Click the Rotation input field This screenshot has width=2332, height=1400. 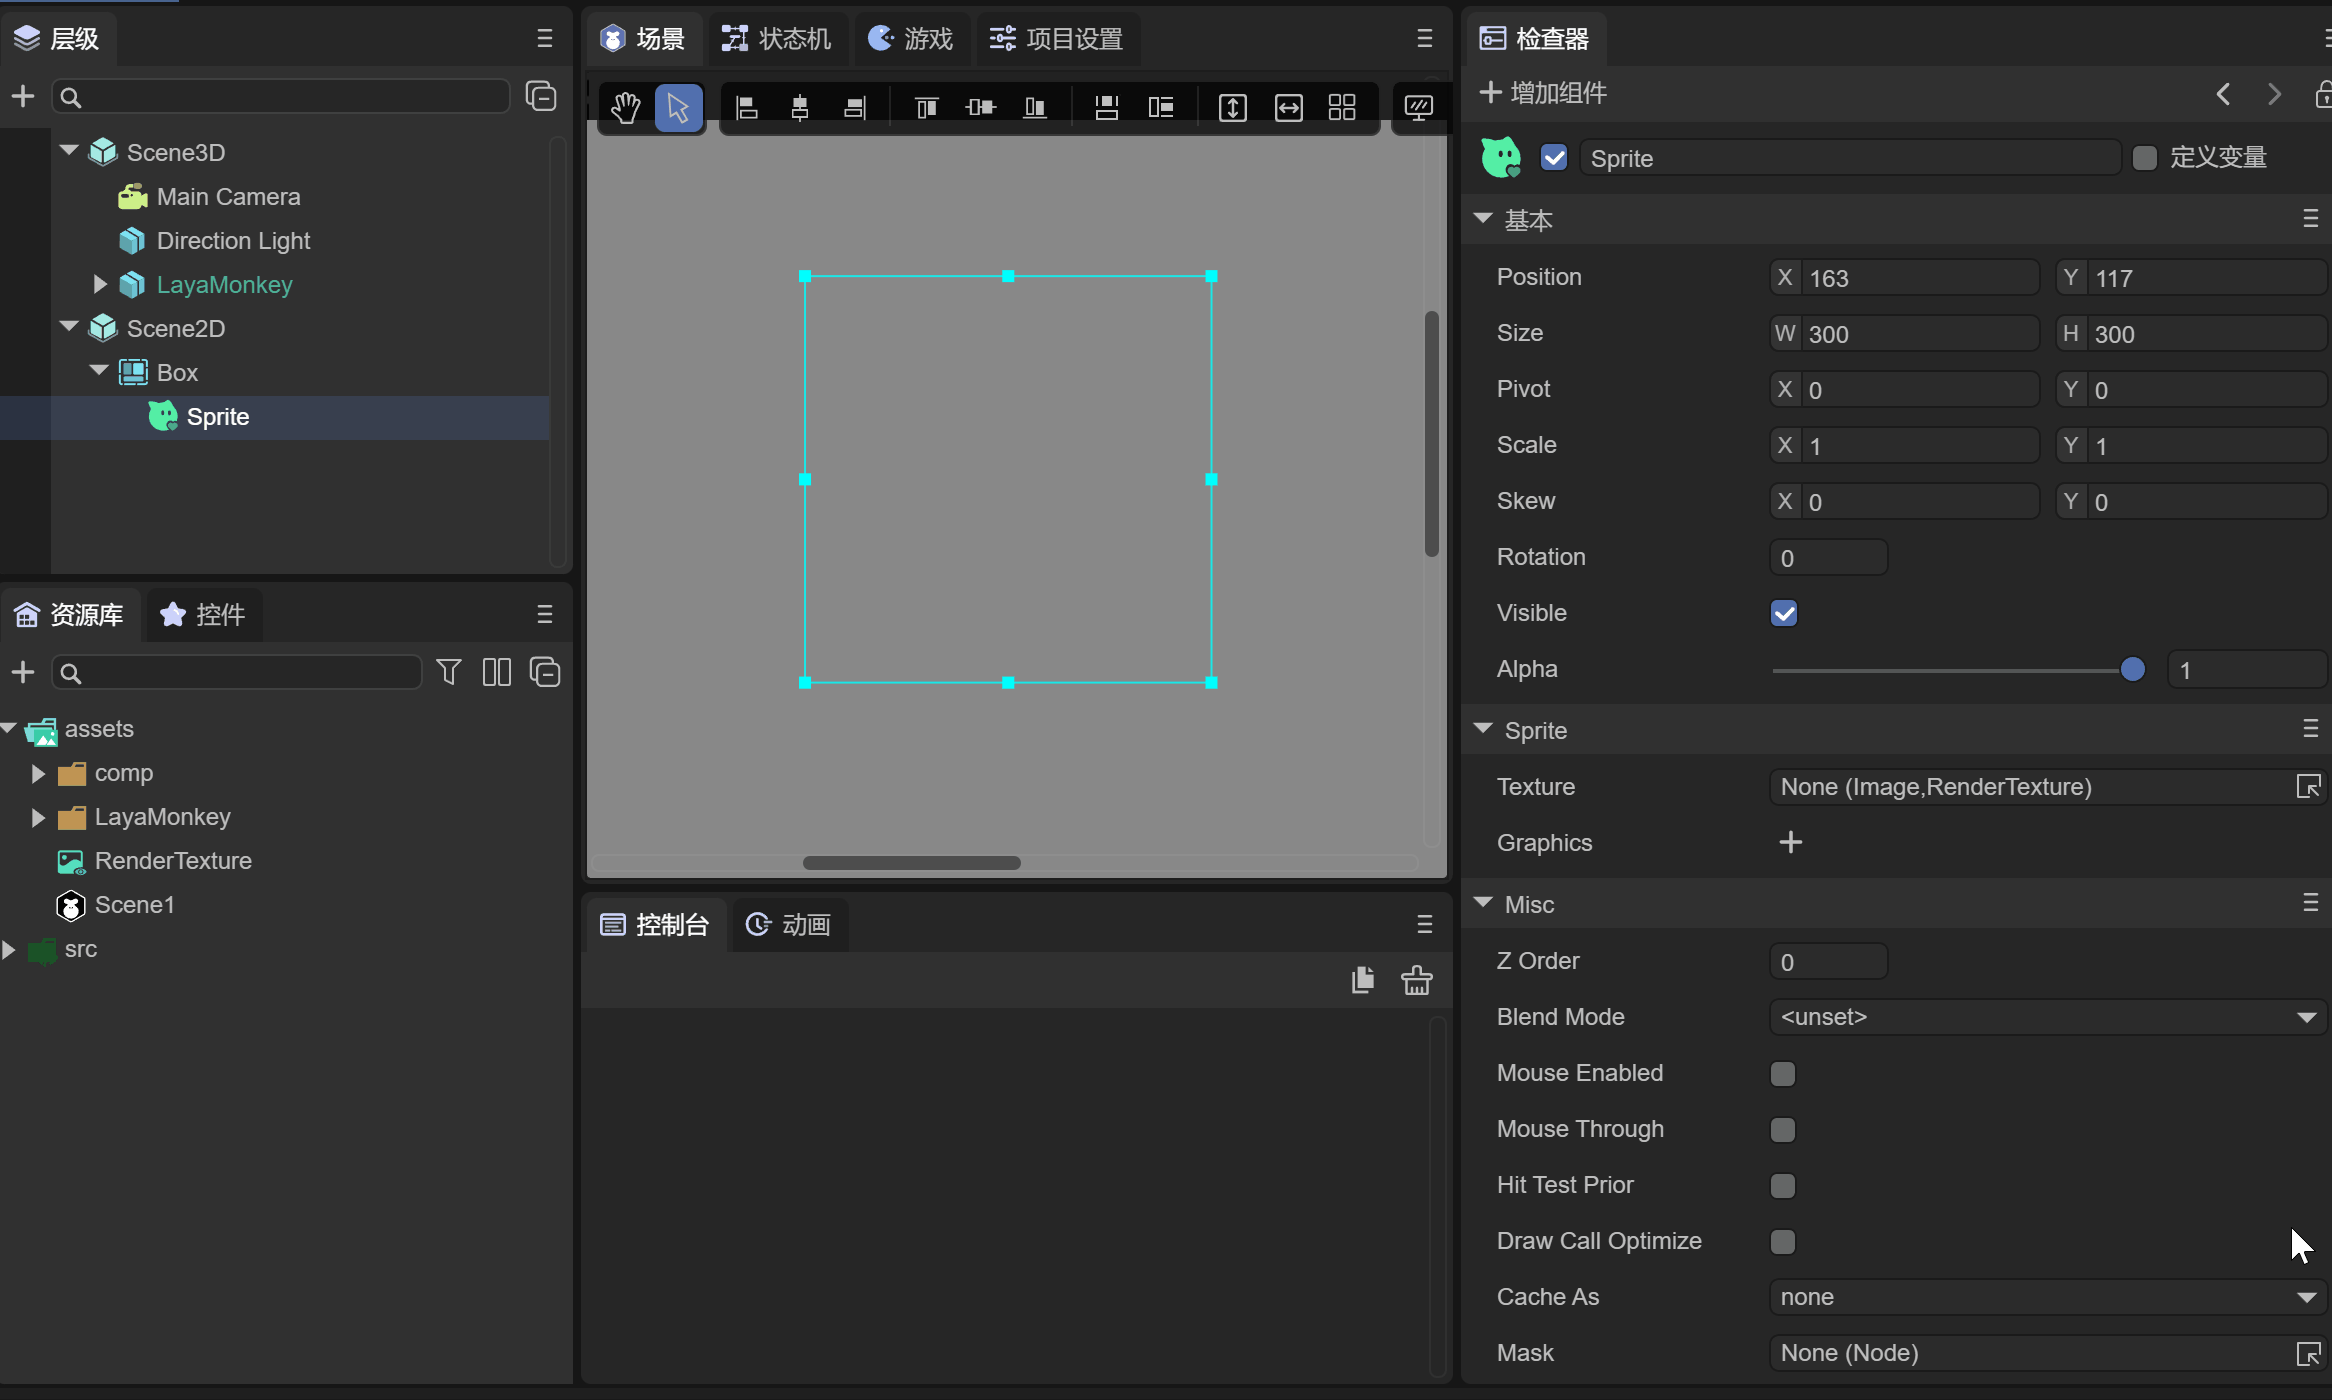tap(1827, 558)
